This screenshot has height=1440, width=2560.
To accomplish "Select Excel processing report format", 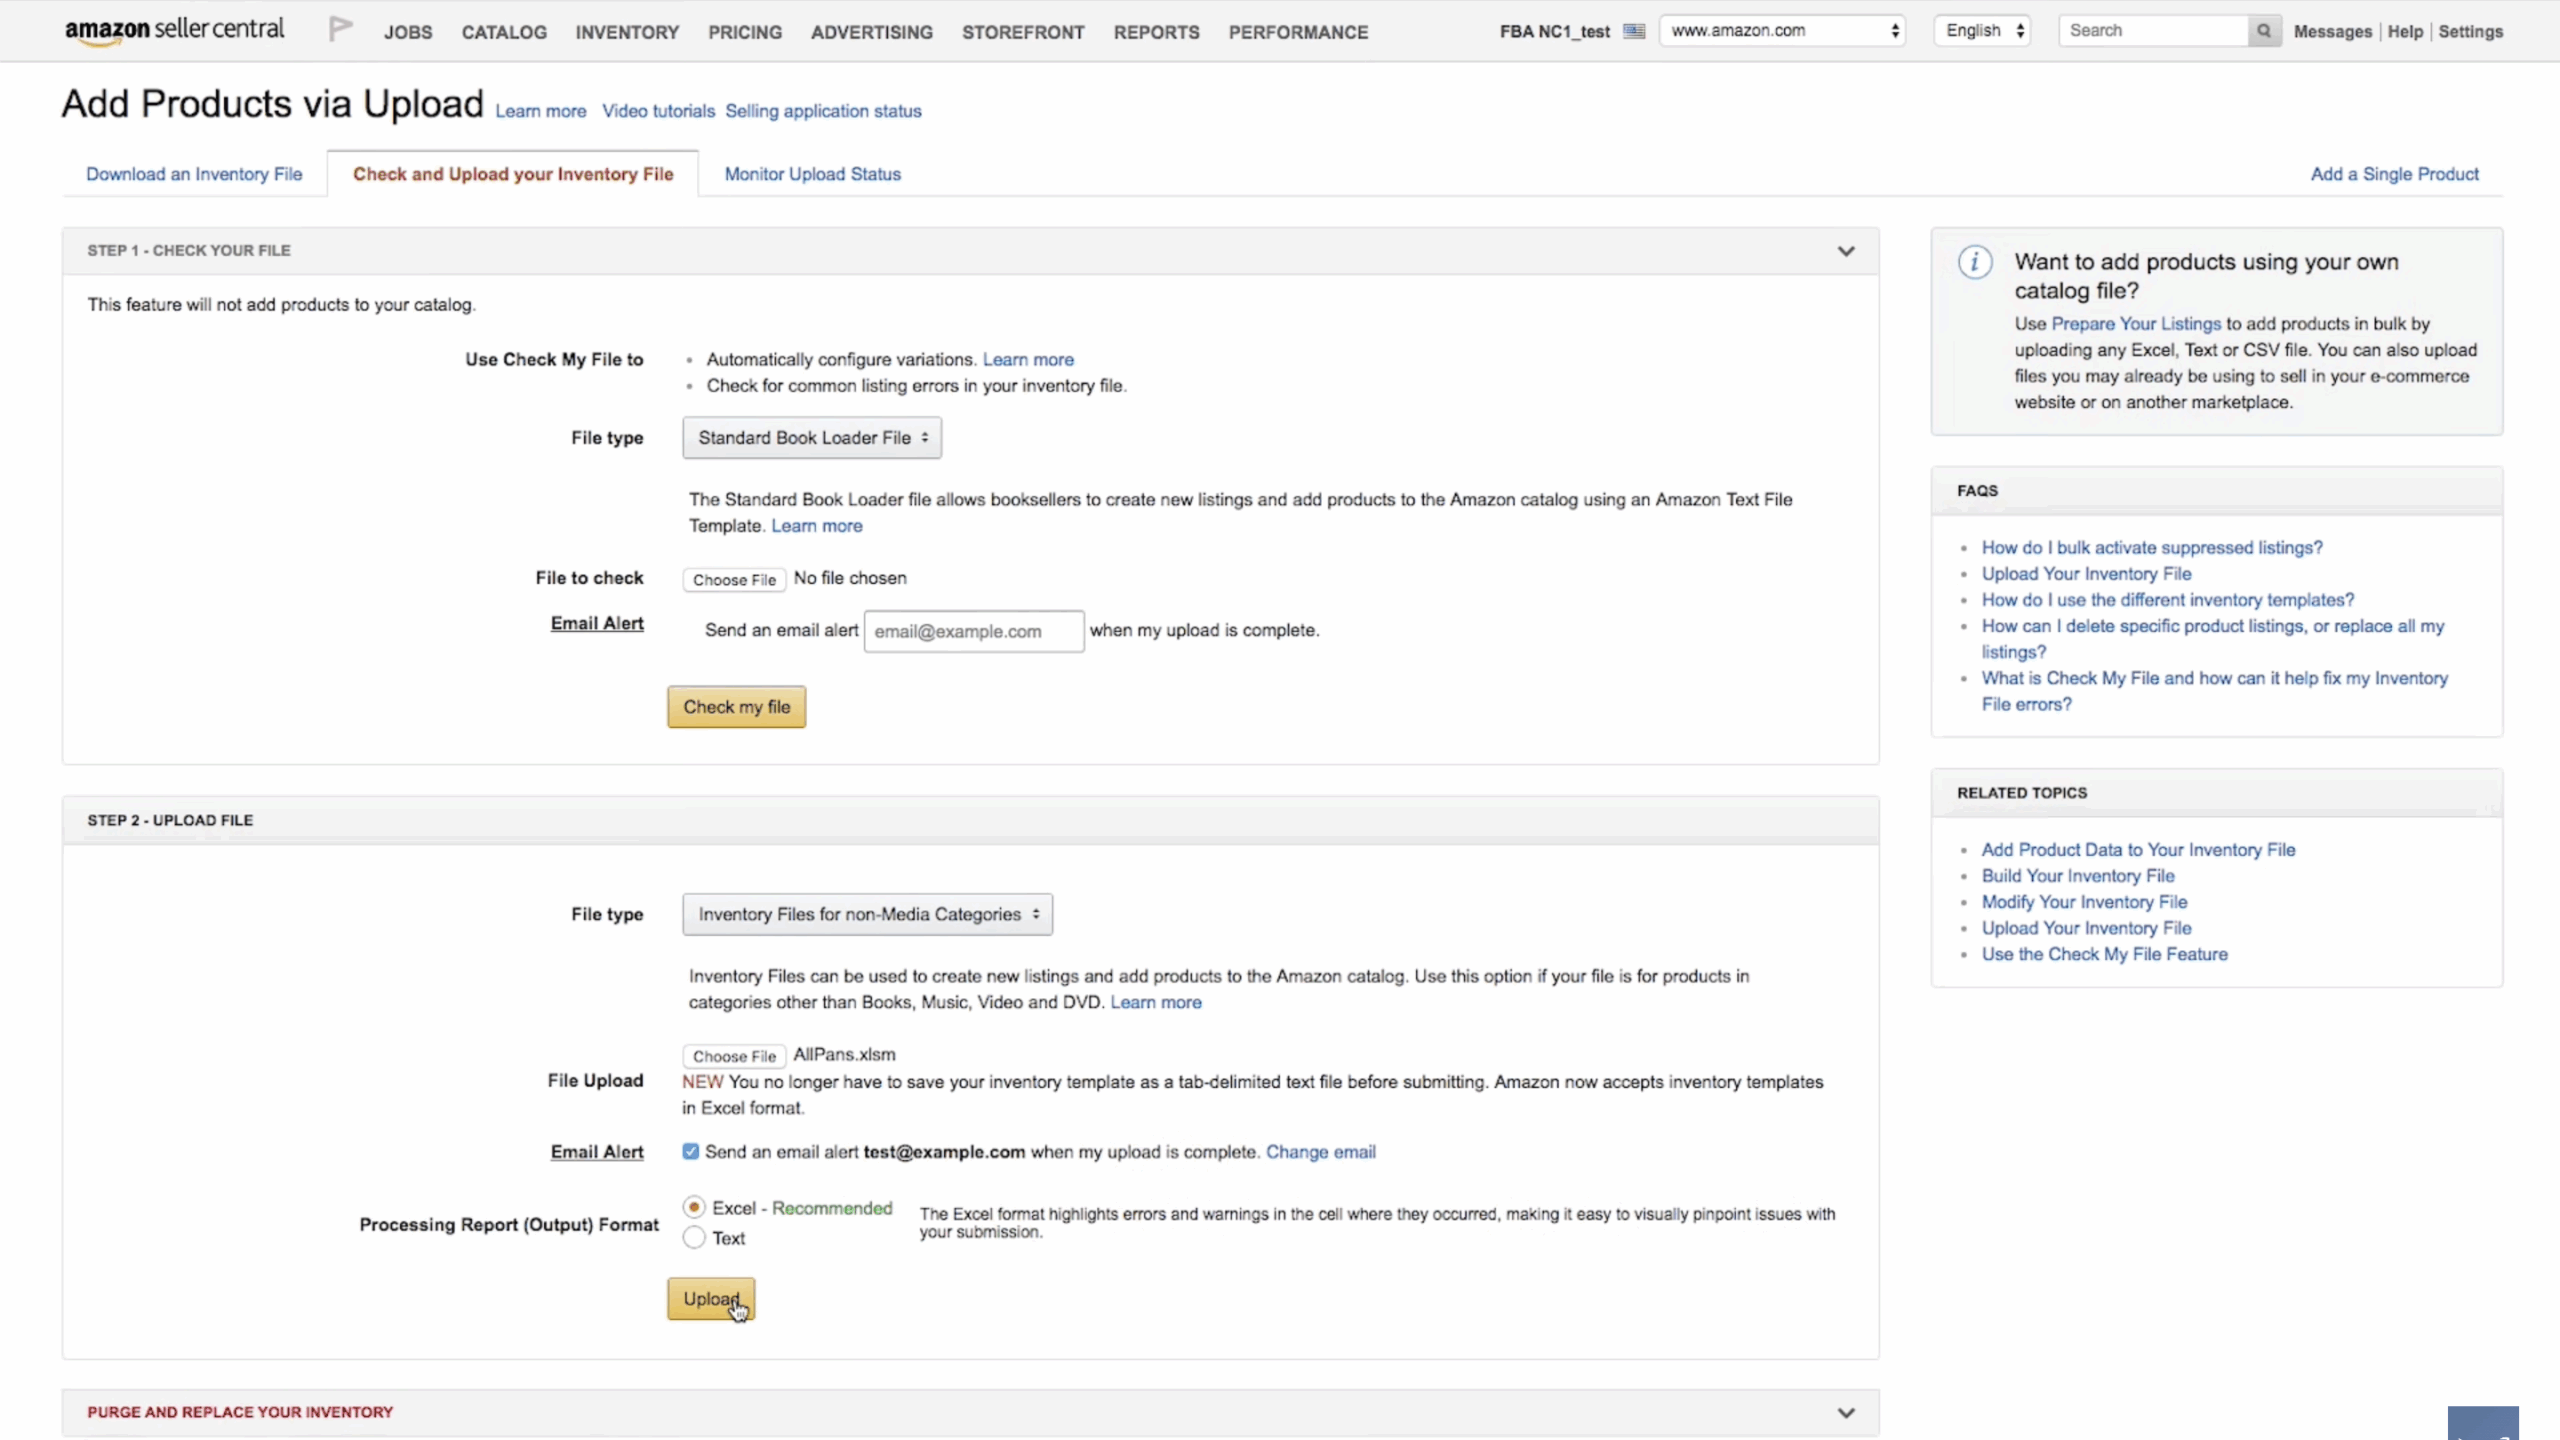I will point(694,1208).
